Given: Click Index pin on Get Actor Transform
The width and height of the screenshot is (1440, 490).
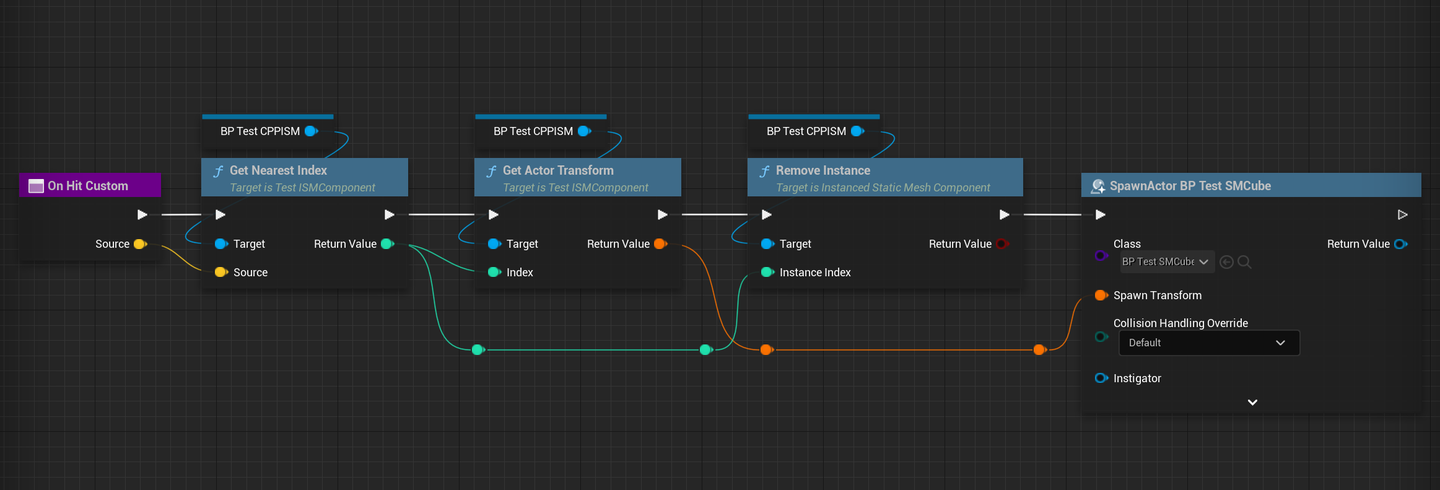Looking at the screenshot, I should [494, 272].
